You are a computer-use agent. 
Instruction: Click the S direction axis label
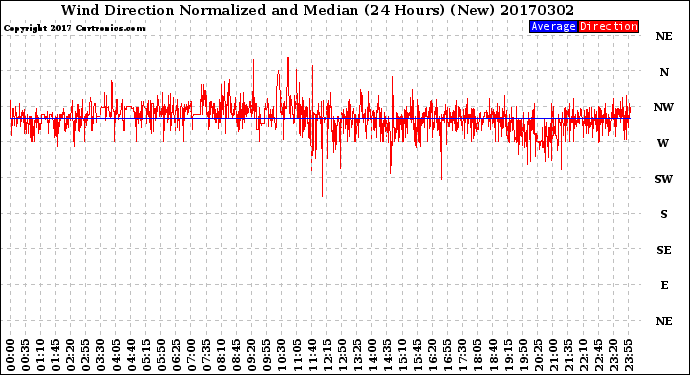coord(664,214)
